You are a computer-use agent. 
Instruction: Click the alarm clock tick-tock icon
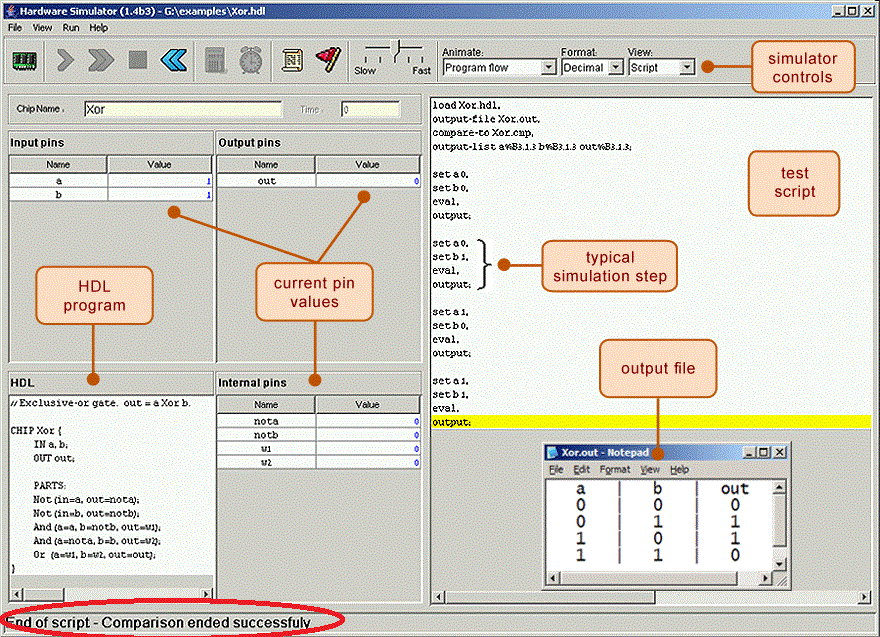[250, 60]
